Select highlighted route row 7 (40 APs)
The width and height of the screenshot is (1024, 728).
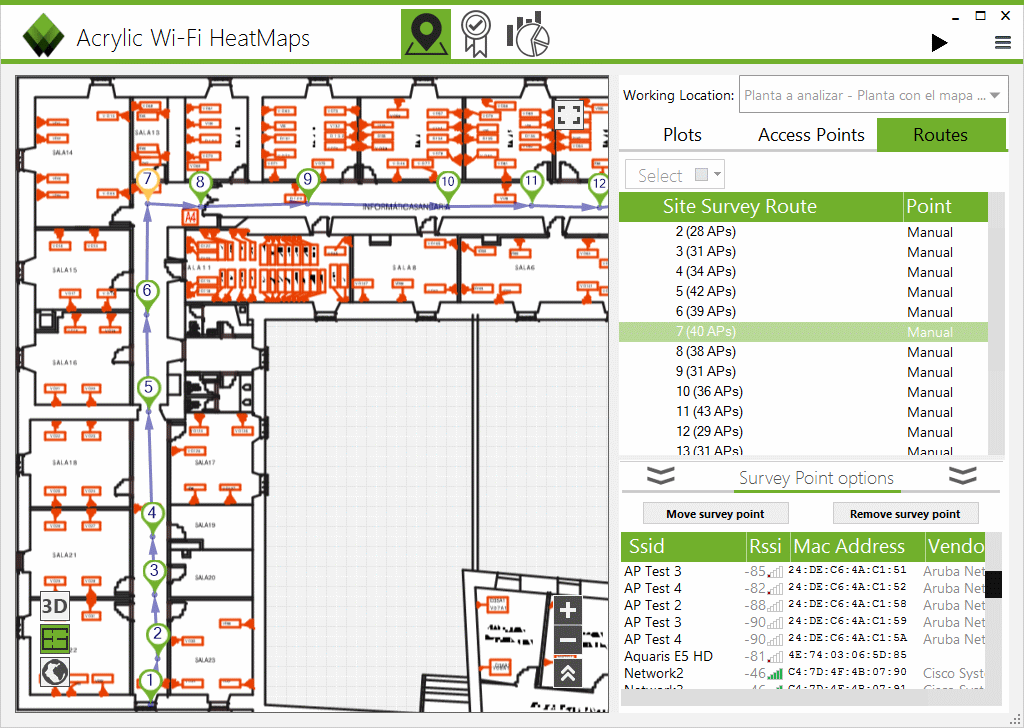(x=803, y=332)
